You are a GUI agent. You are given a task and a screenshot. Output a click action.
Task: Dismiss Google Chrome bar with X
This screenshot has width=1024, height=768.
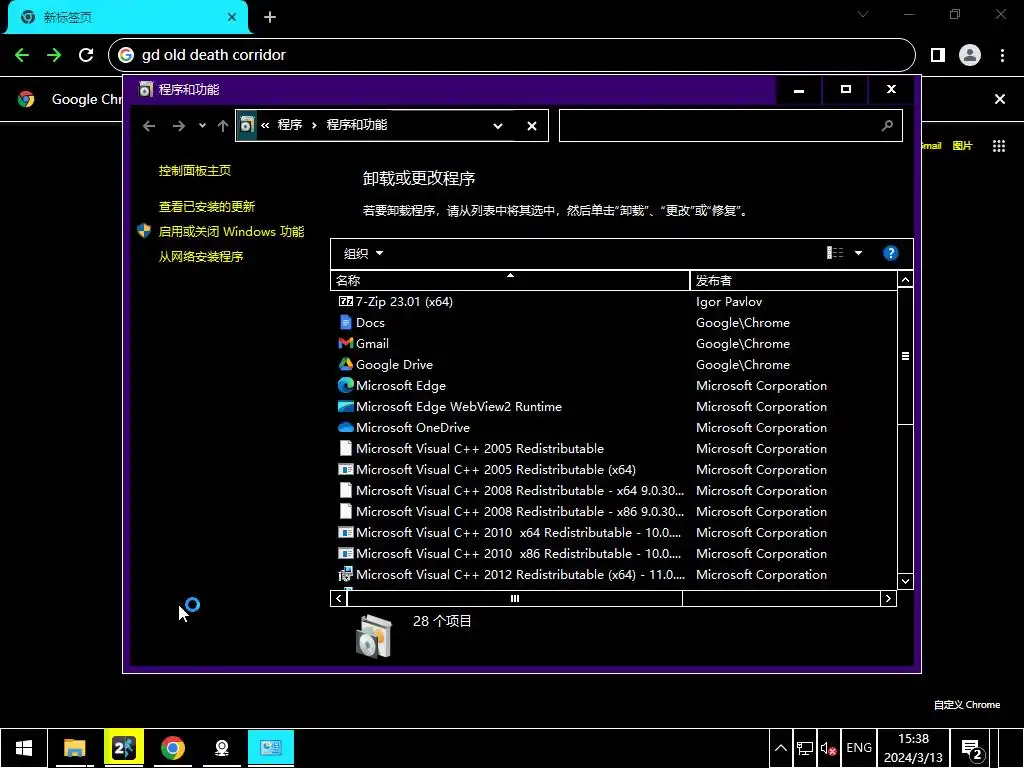[1000, 99]
